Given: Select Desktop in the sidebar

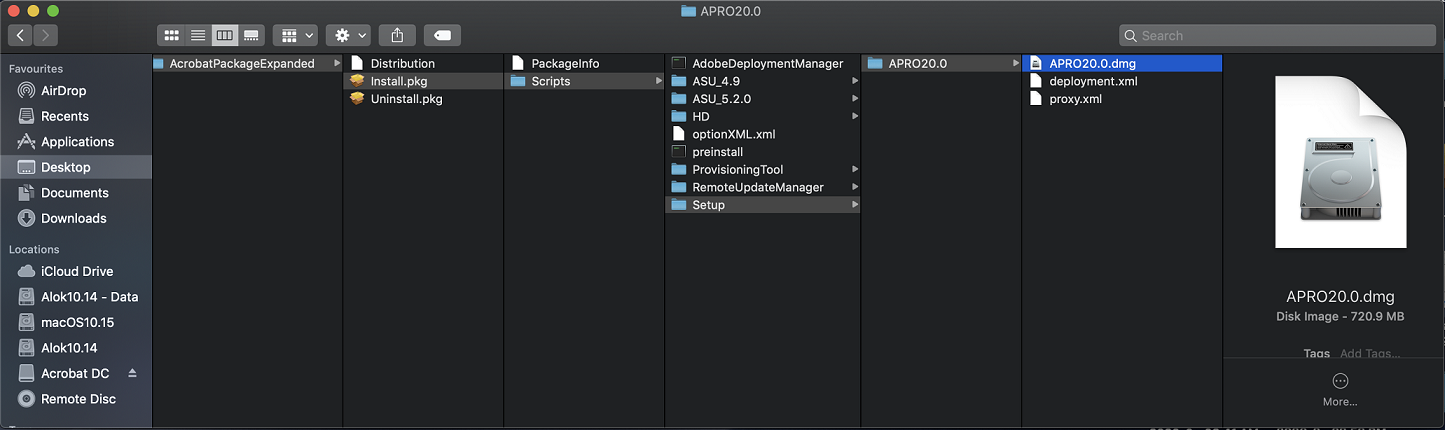Looking at the screenshot, I should 76,167.
